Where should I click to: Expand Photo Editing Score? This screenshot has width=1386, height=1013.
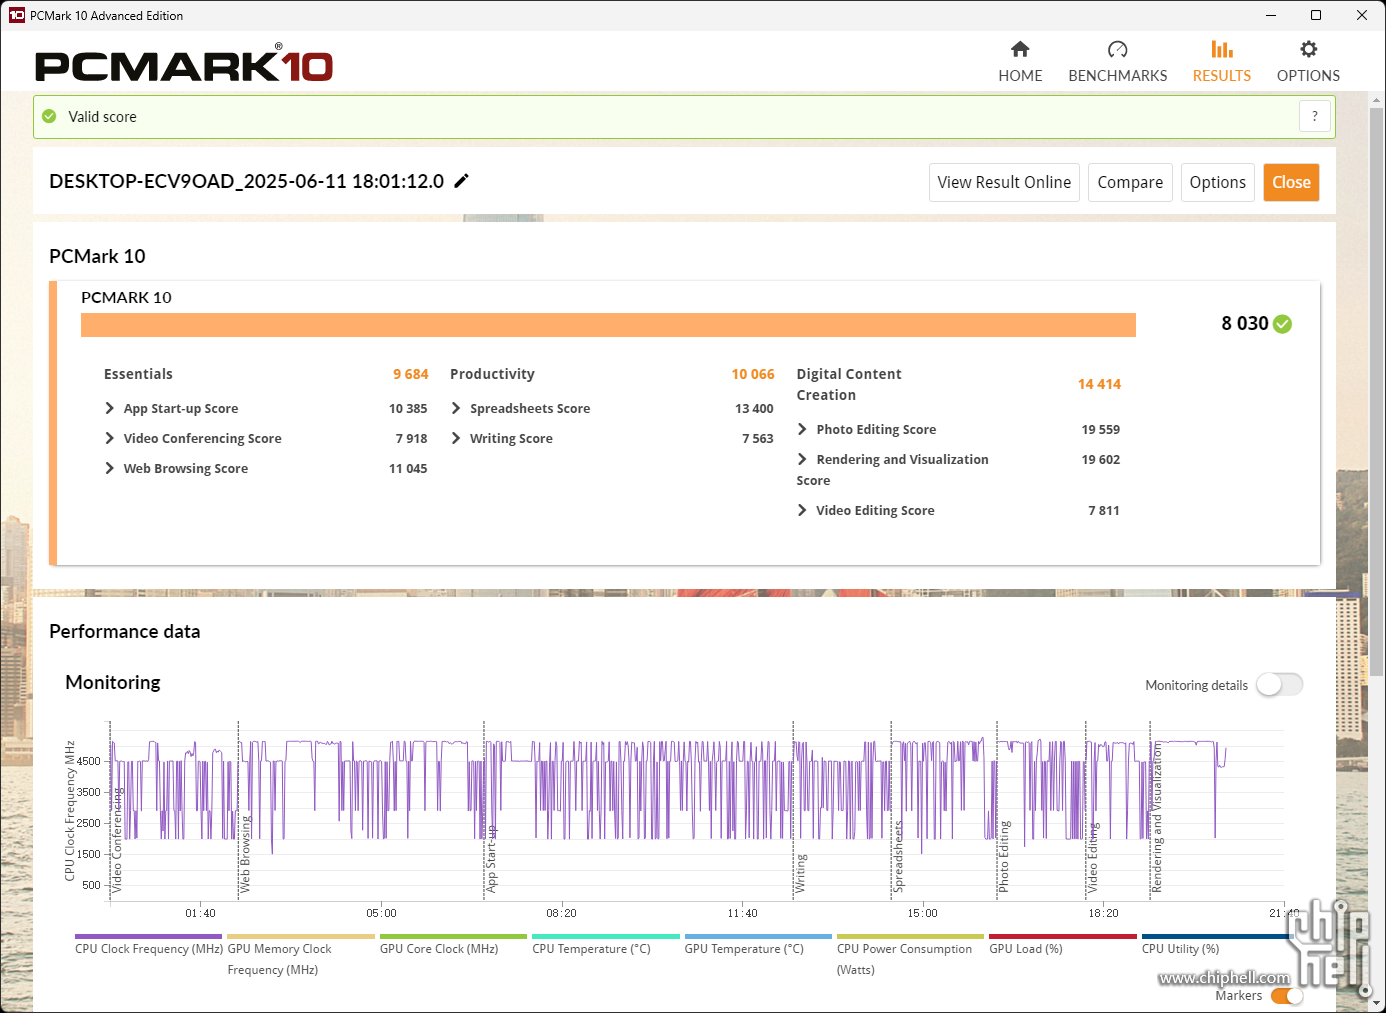802,429
